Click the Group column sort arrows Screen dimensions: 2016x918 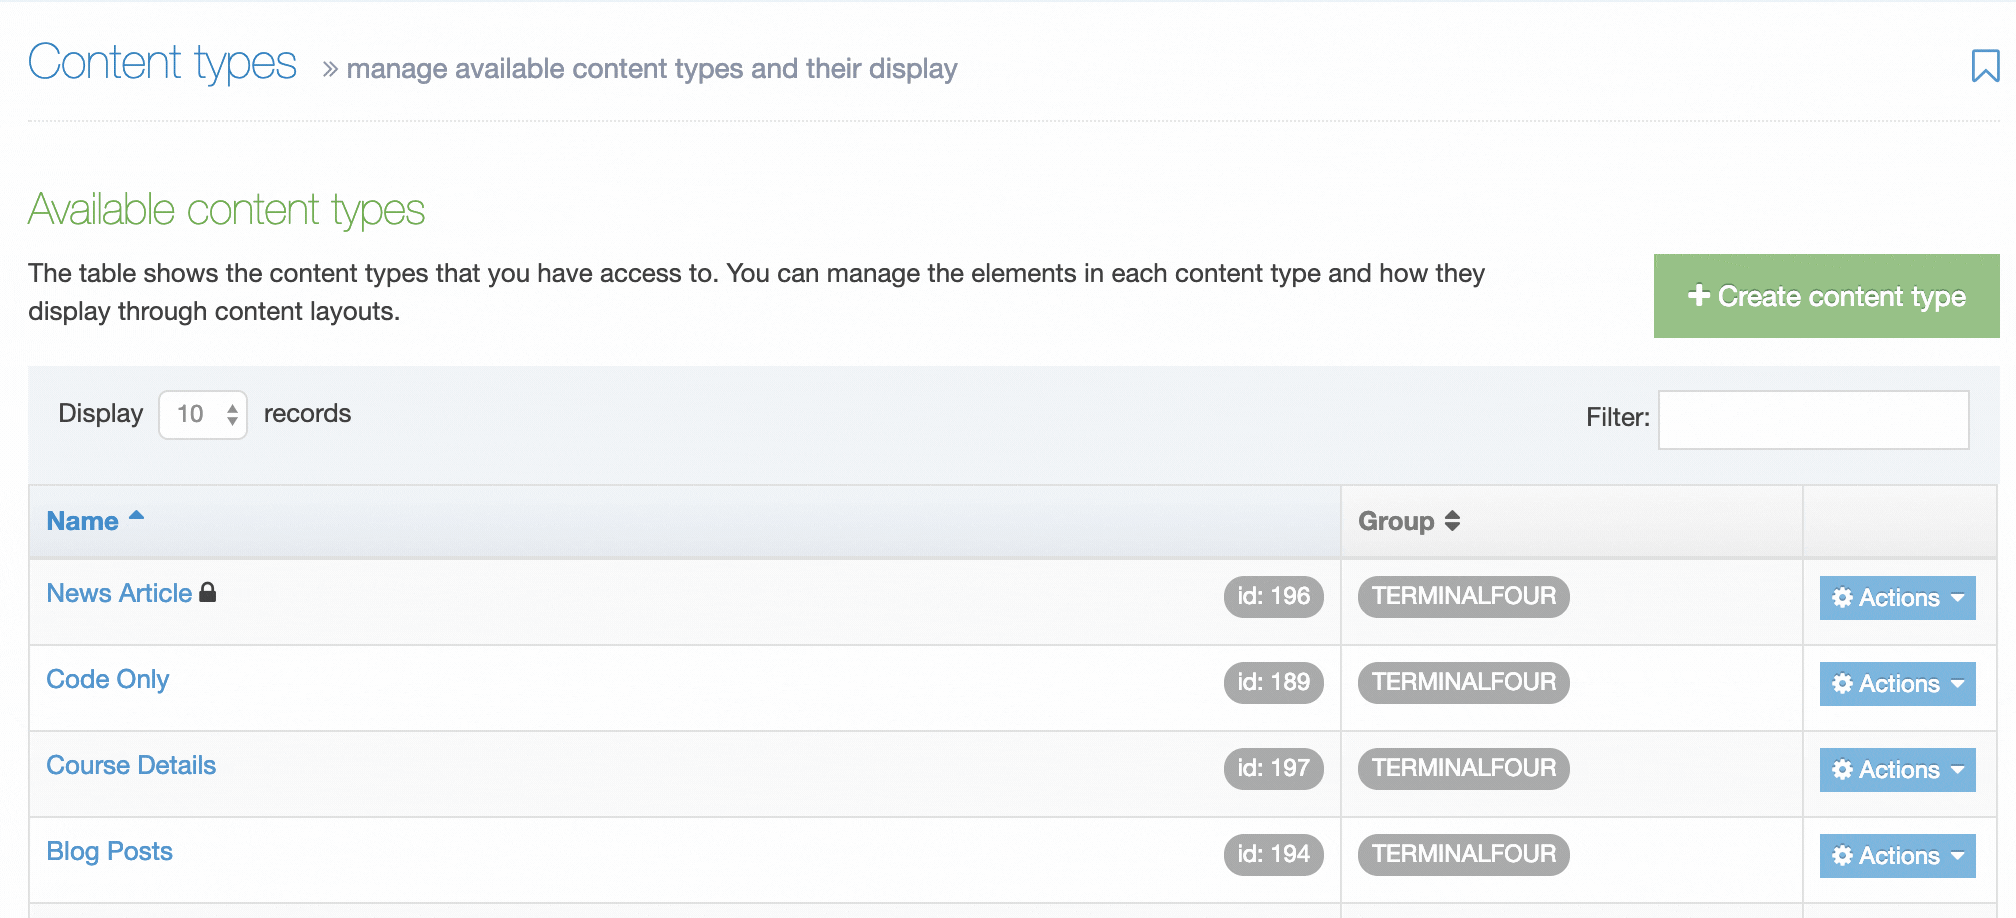pos(1452,521)
